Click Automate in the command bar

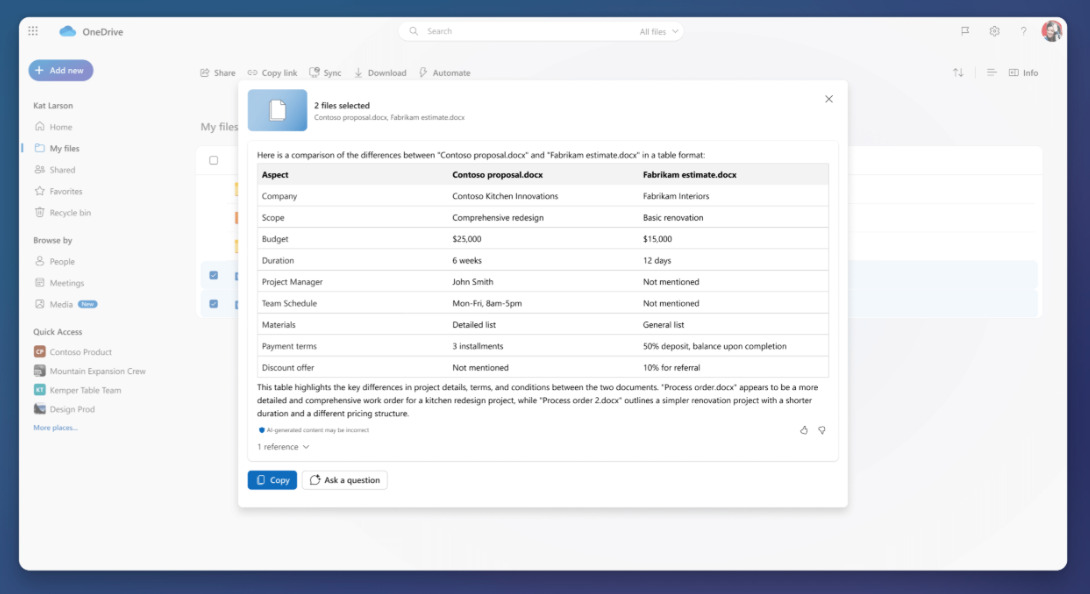pos(445,72)
